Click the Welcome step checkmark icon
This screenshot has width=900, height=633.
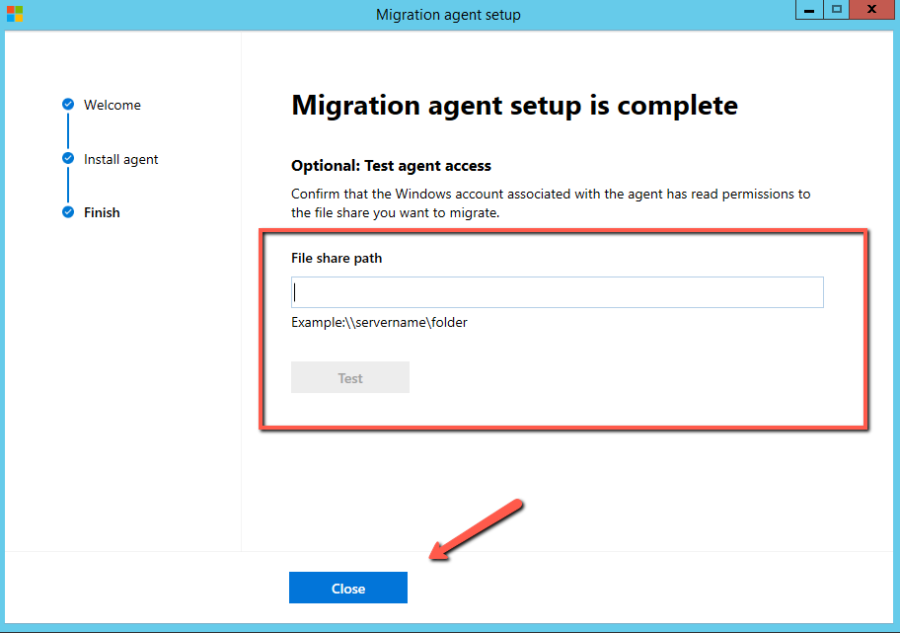click(68, 104)
